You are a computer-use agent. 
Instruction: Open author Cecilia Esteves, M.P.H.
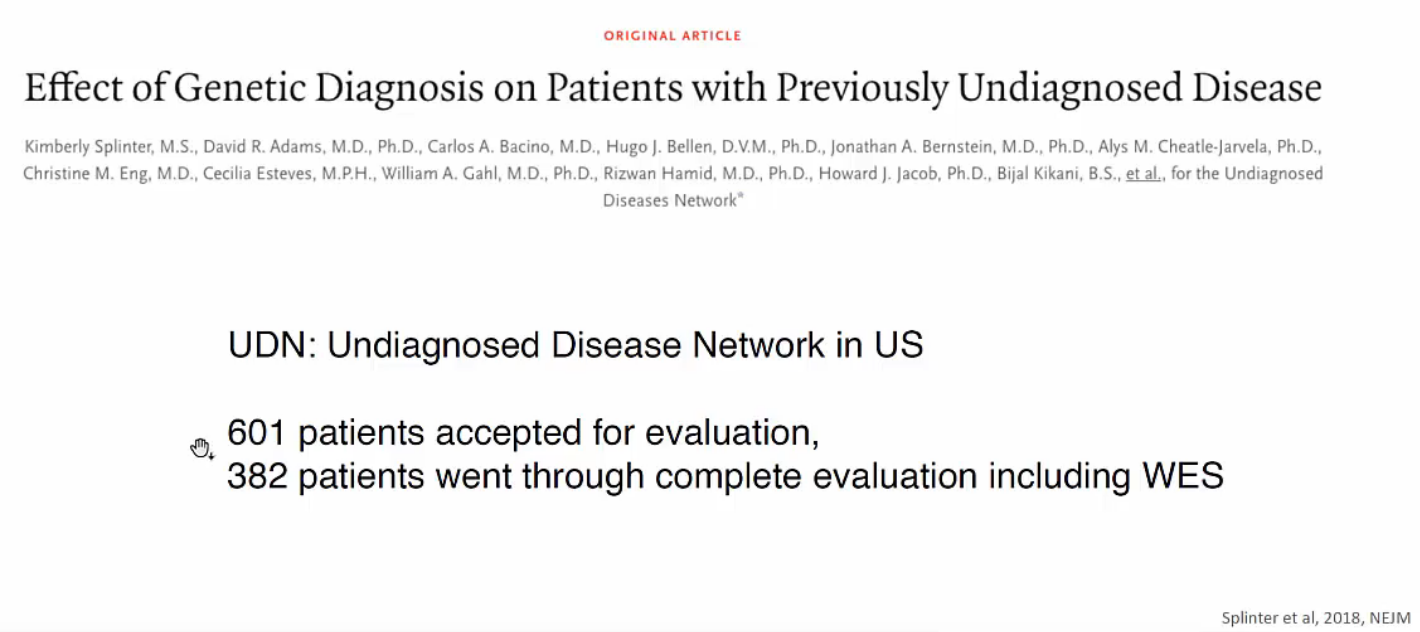tap(285, 173)
